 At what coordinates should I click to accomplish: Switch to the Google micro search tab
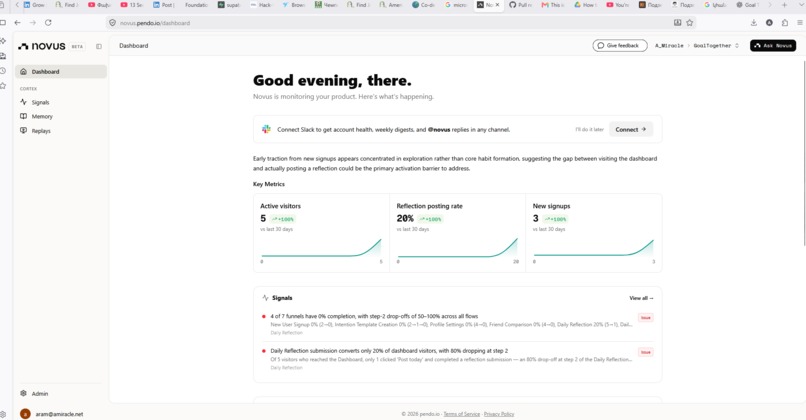[x=455, y=5]
